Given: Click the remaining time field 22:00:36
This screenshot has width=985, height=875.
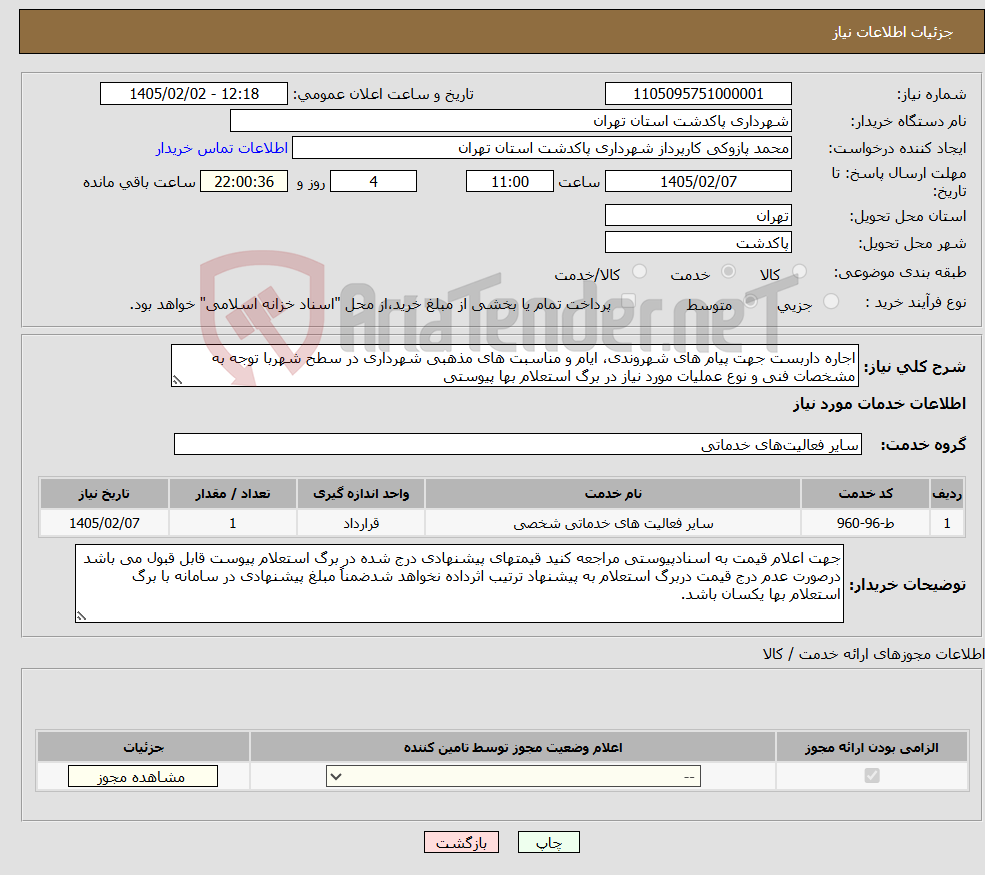Looking at the screenshot, I should tap(244, 182).
